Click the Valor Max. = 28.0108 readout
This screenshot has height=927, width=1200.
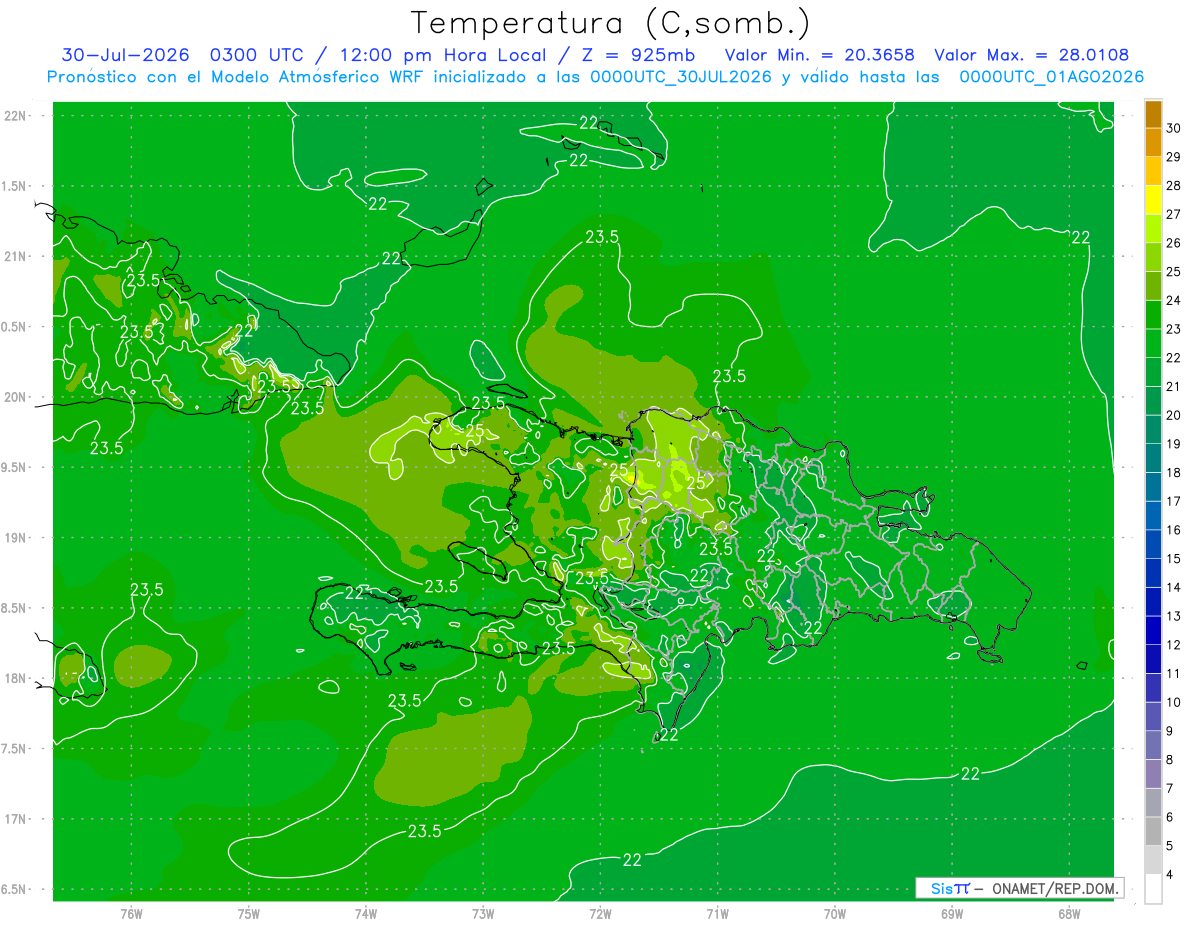coord(1032,55)
